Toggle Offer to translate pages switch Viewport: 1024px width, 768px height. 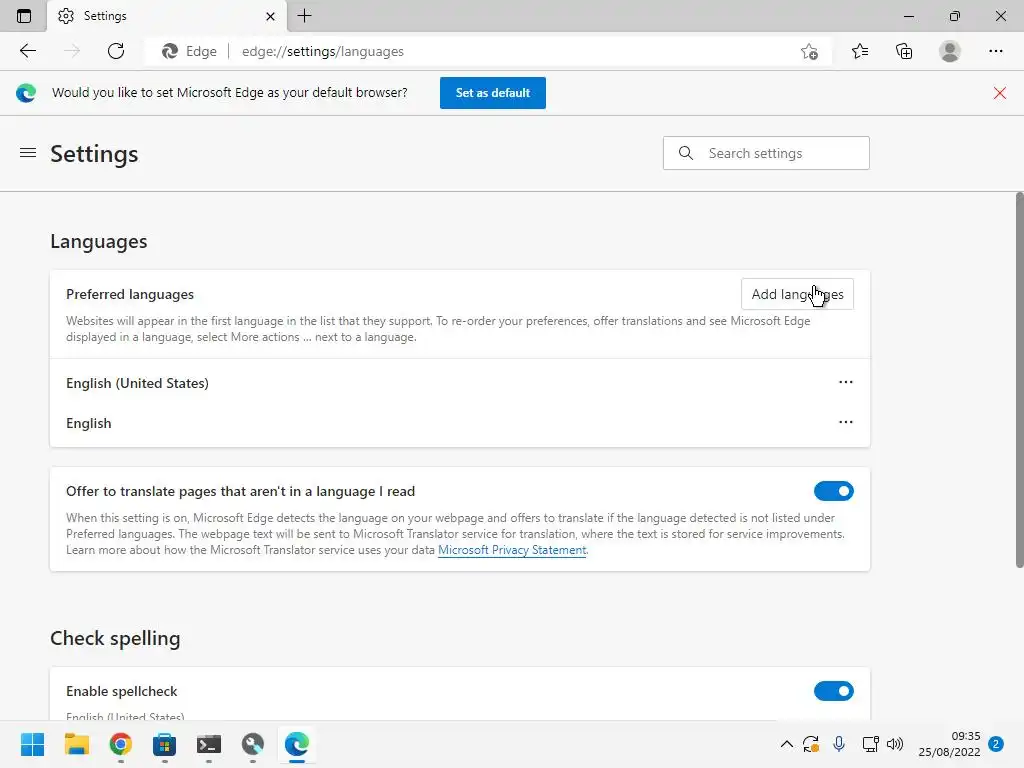(x=833, y=491)
